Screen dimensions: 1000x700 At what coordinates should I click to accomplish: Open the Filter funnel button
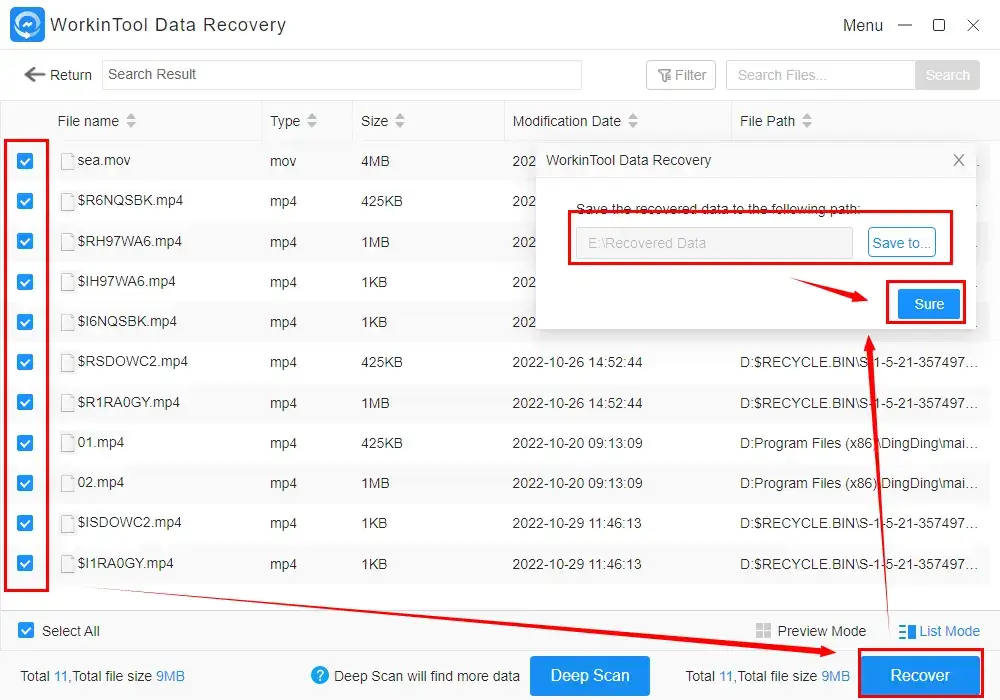click(680, 75)
